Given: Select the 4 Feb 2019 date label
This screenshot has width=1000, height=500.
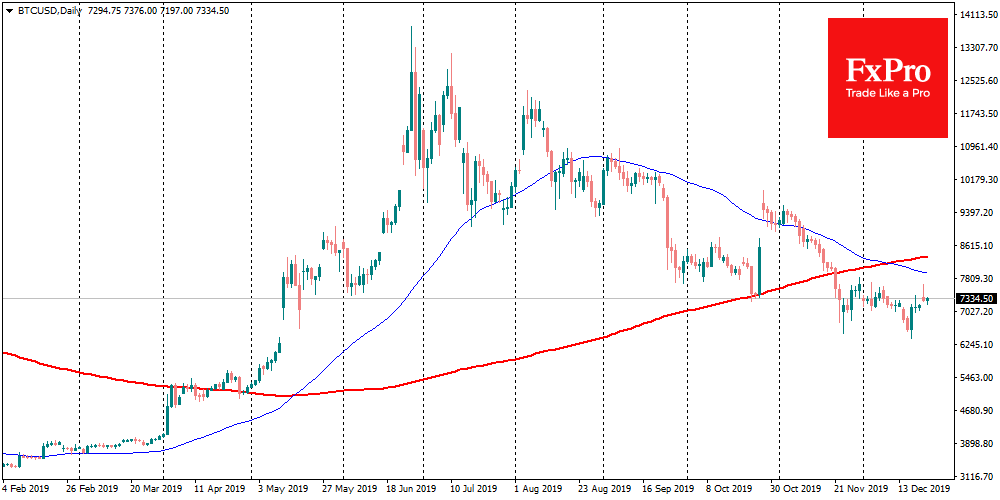Looking at the screenshot, I should tap(27, 491).
